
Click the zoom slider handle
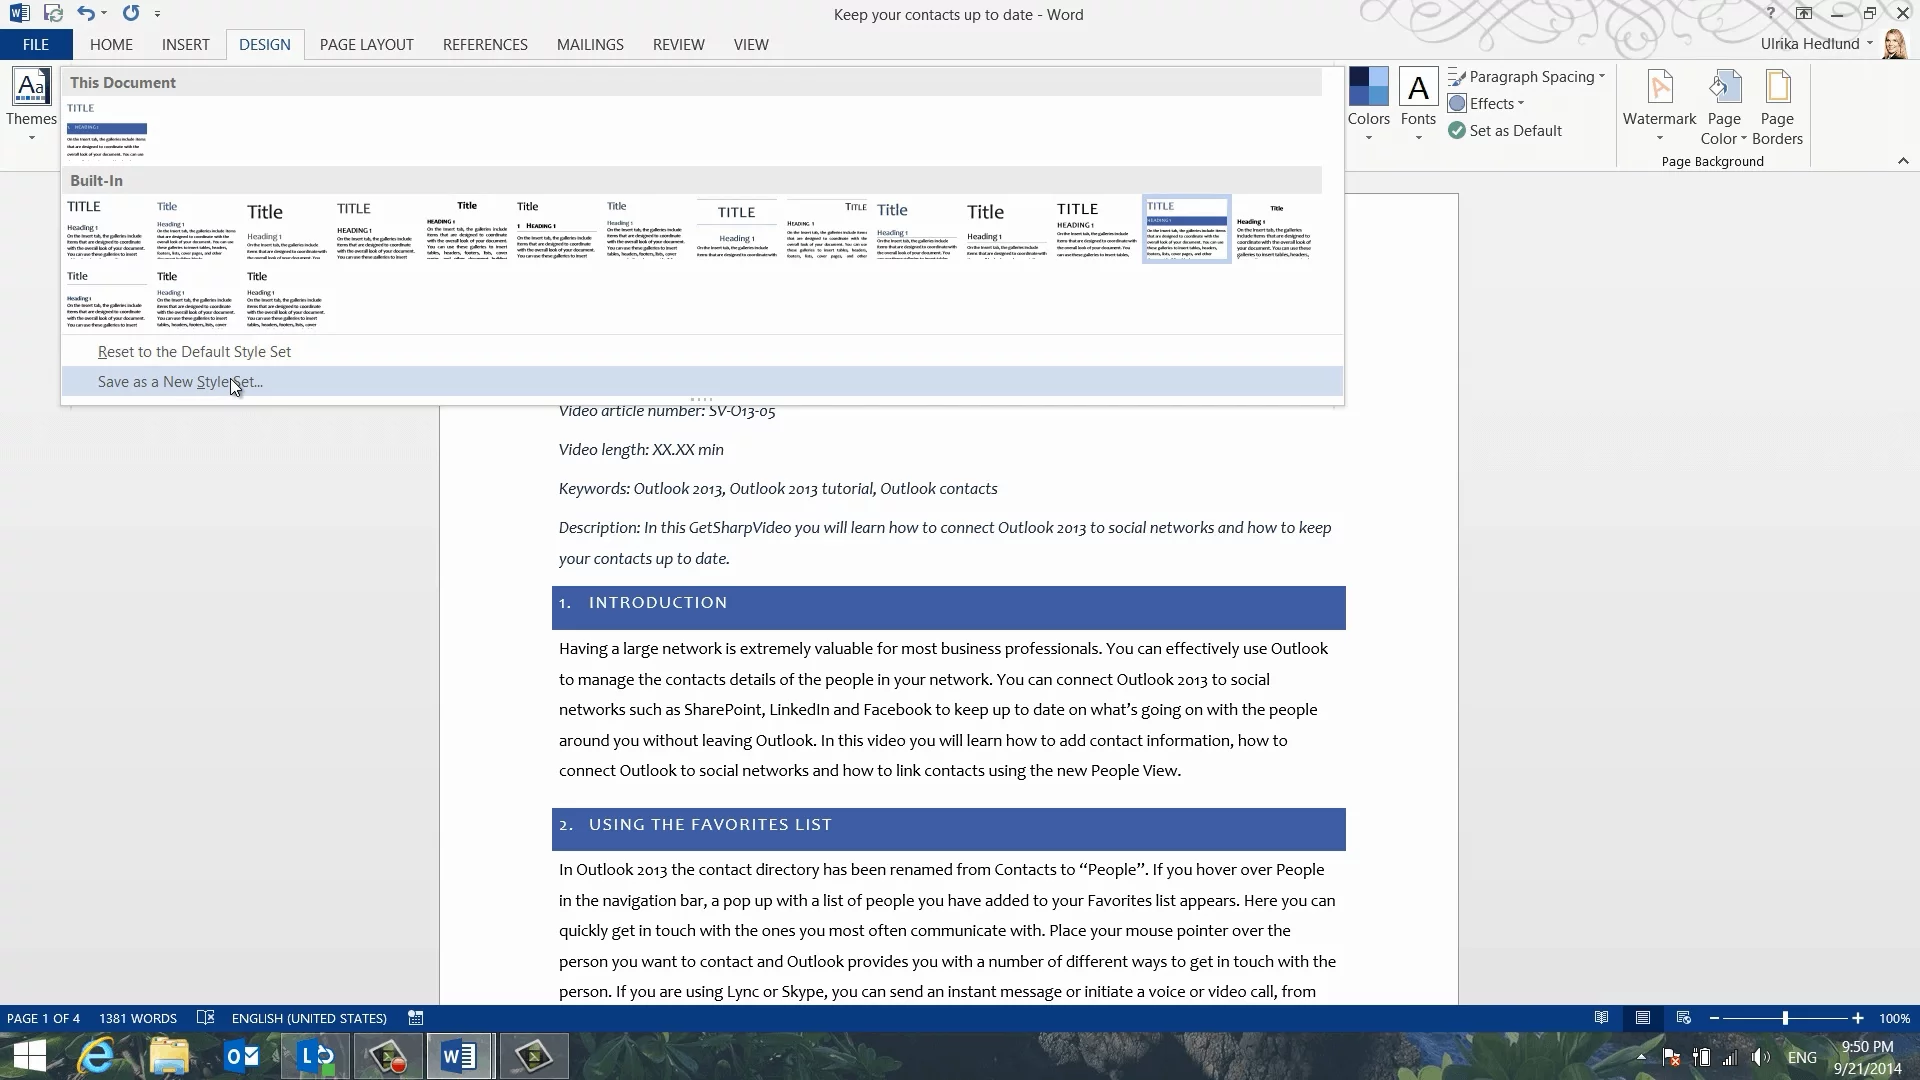1785,1018
